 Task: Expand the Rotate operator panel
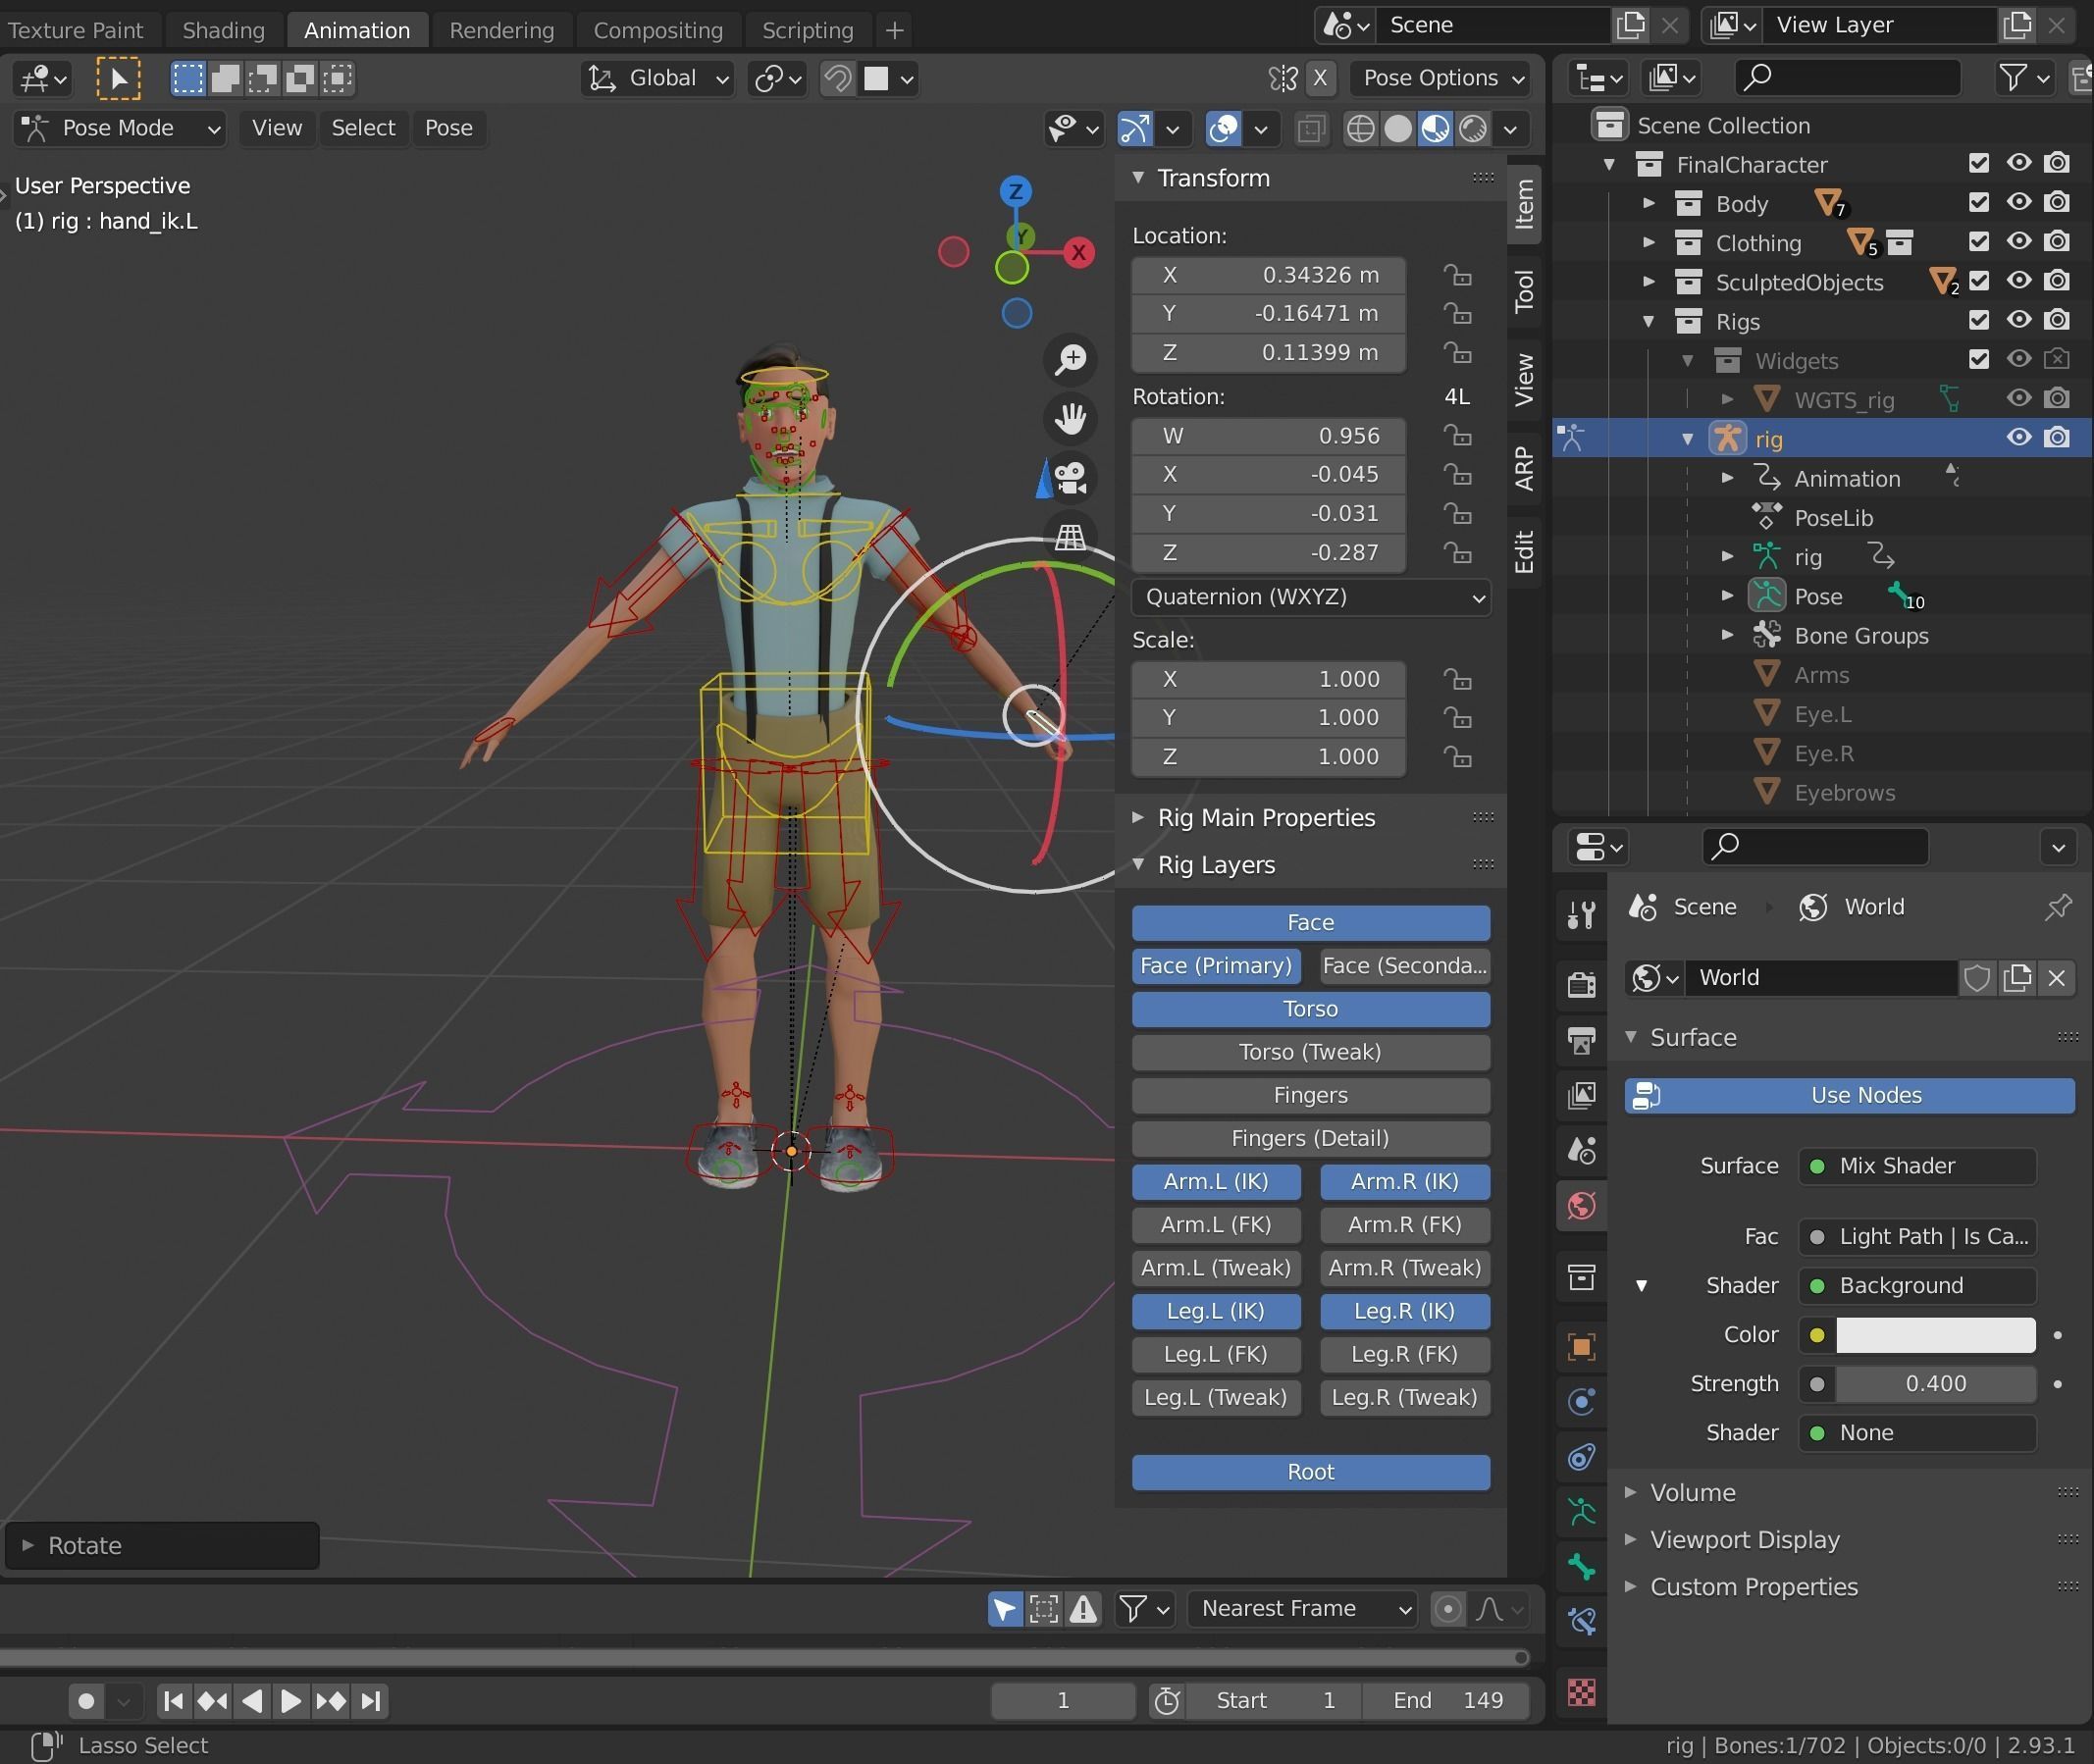pyautogui.click(x=28, y=1546)
